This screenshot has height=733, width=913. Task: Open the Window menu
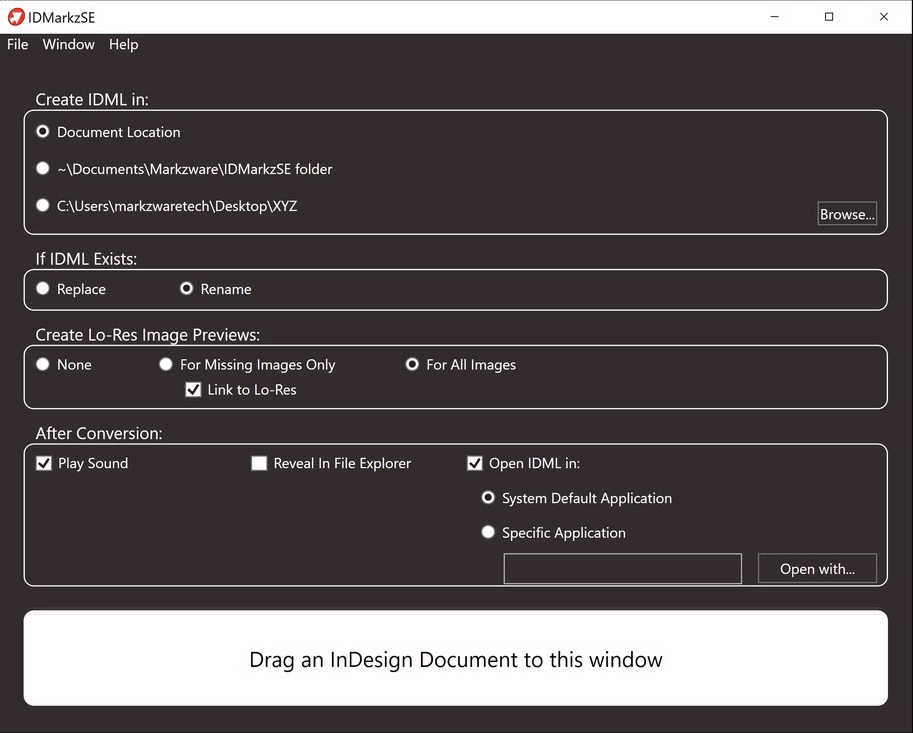point(68,45)
